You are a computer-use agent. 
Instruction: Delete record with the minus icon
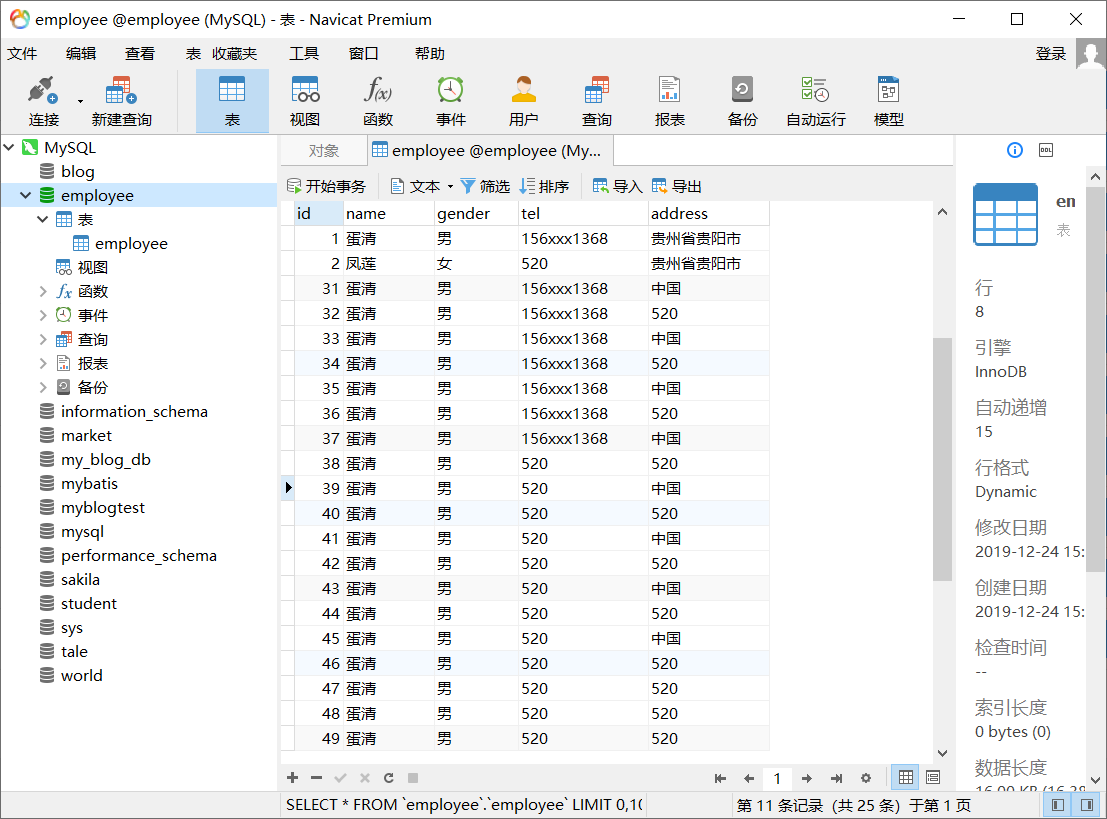316,777
